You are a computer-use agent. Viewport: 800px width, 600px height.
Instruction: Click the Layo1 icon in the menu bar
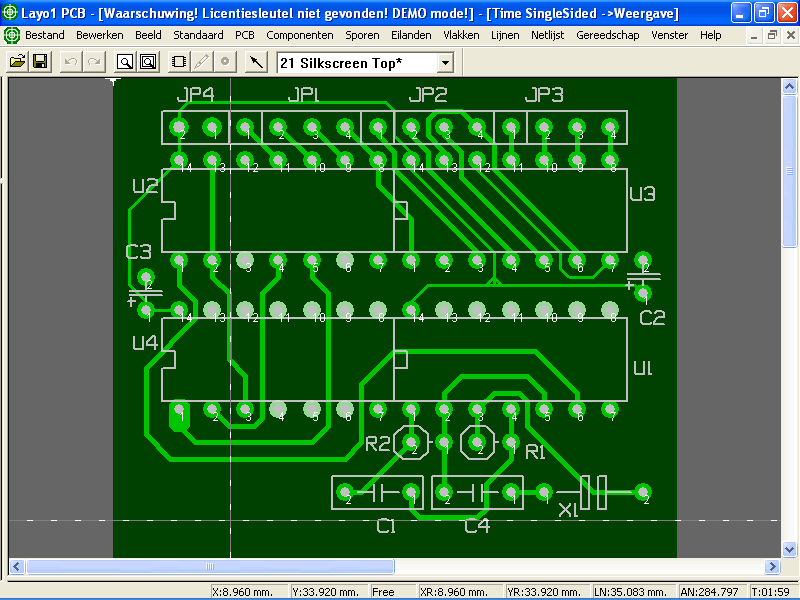click(12, 35)
